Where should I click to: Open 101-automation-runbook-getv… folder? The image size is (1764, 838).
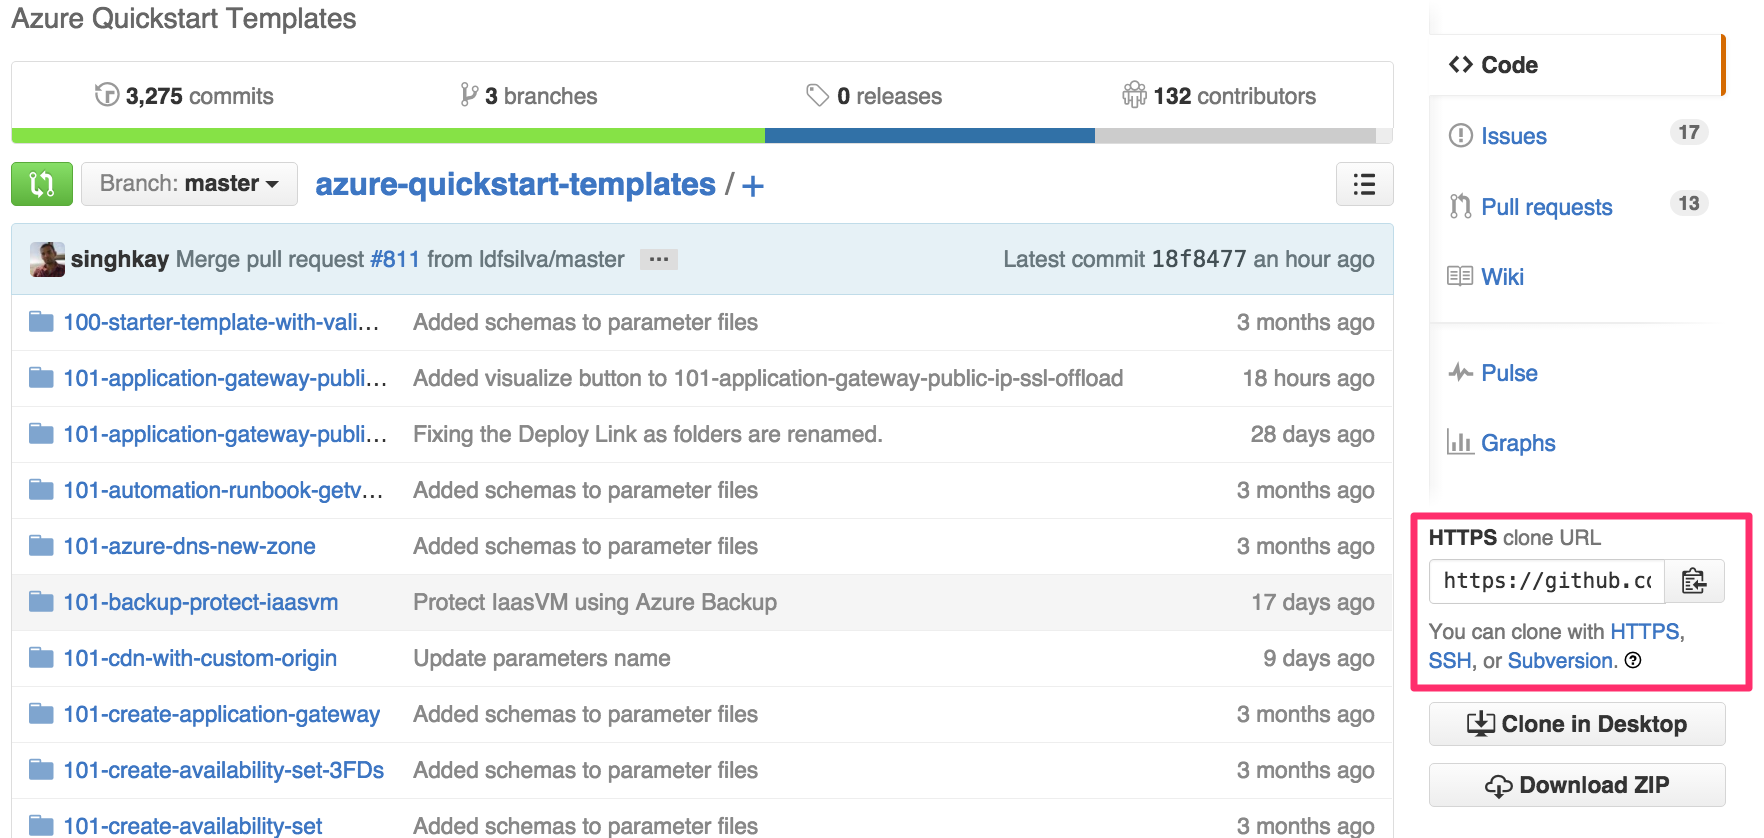[223, 490]
